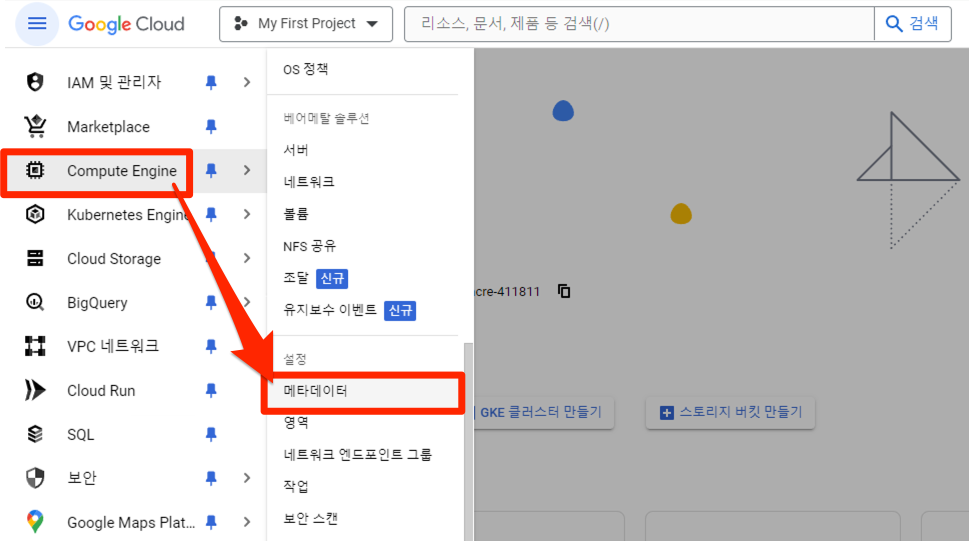969x541 pixels.
Task: Copy the project ID with copy icon
Action: (x=564, y=291)
